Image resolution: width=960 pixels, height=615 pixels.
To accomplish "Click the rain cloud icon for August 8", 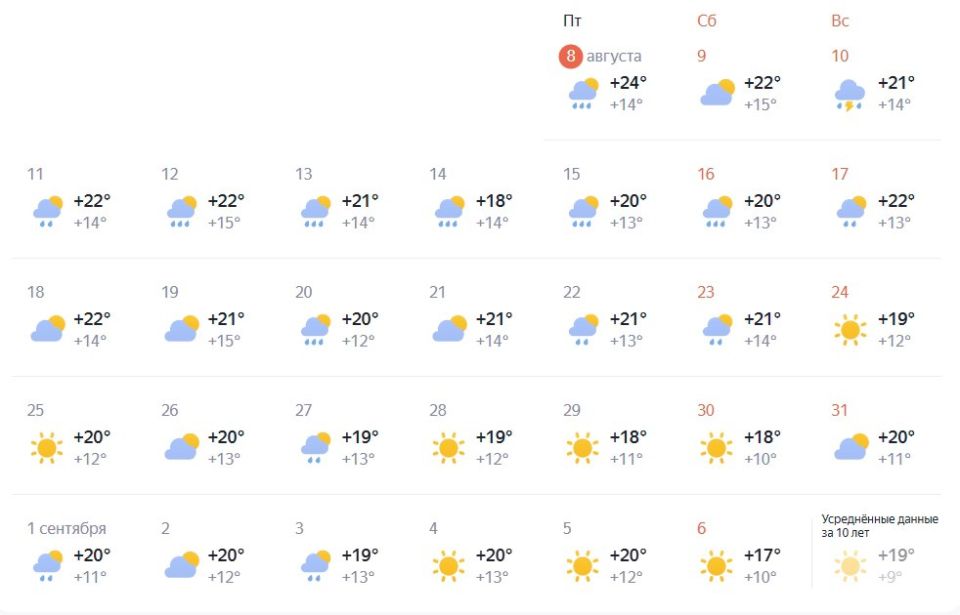I will [583, 94].
